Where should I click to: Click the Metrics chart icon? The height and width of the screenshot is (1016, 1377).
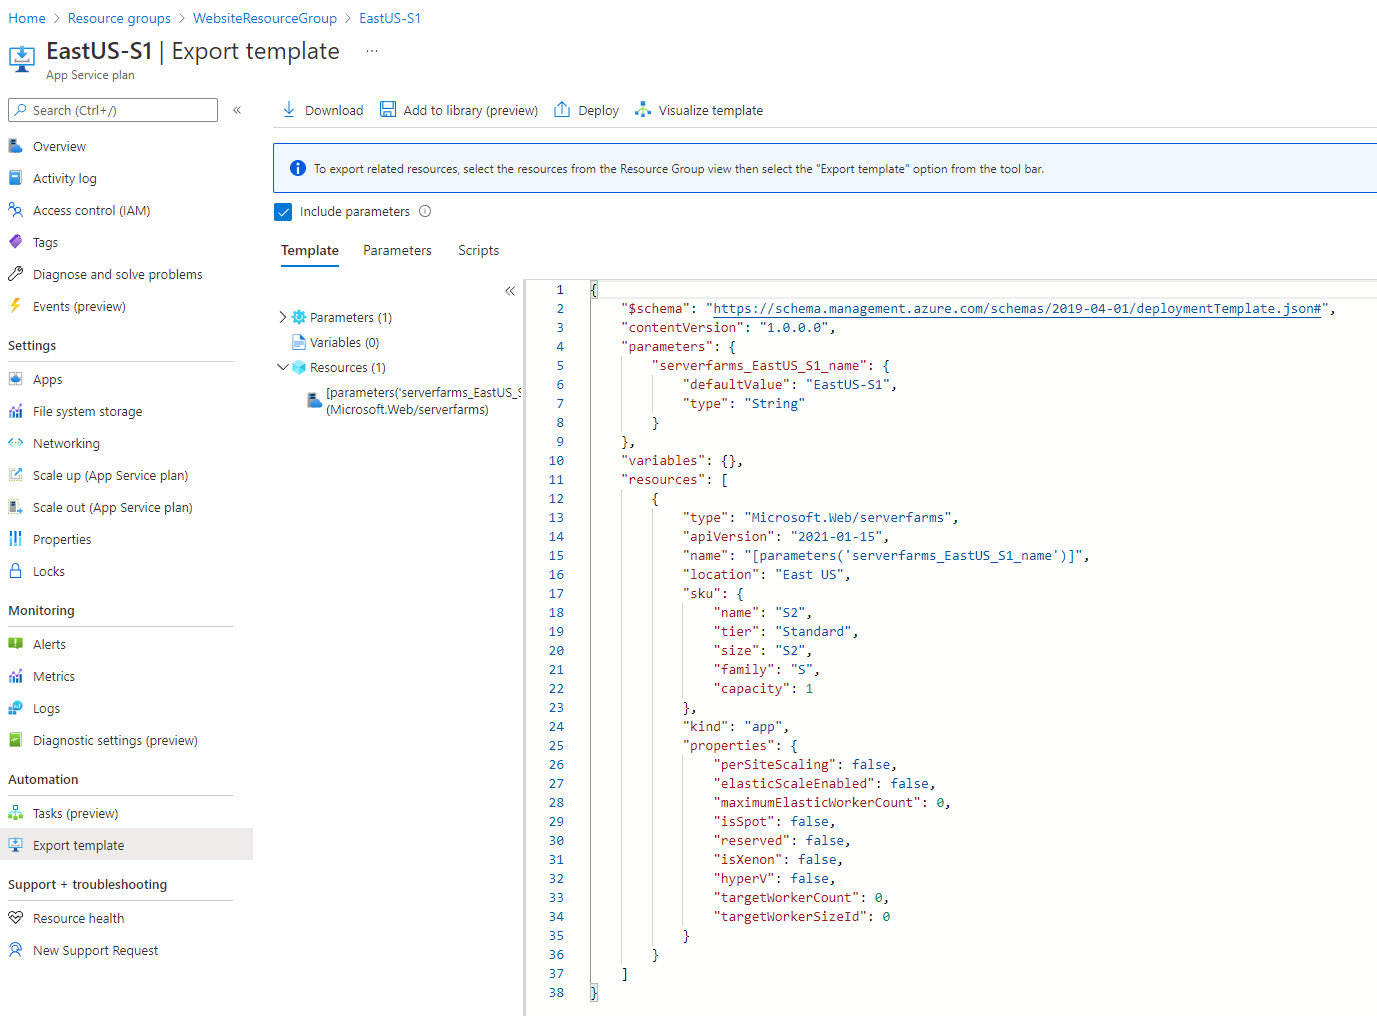click(x=16, y=676)
